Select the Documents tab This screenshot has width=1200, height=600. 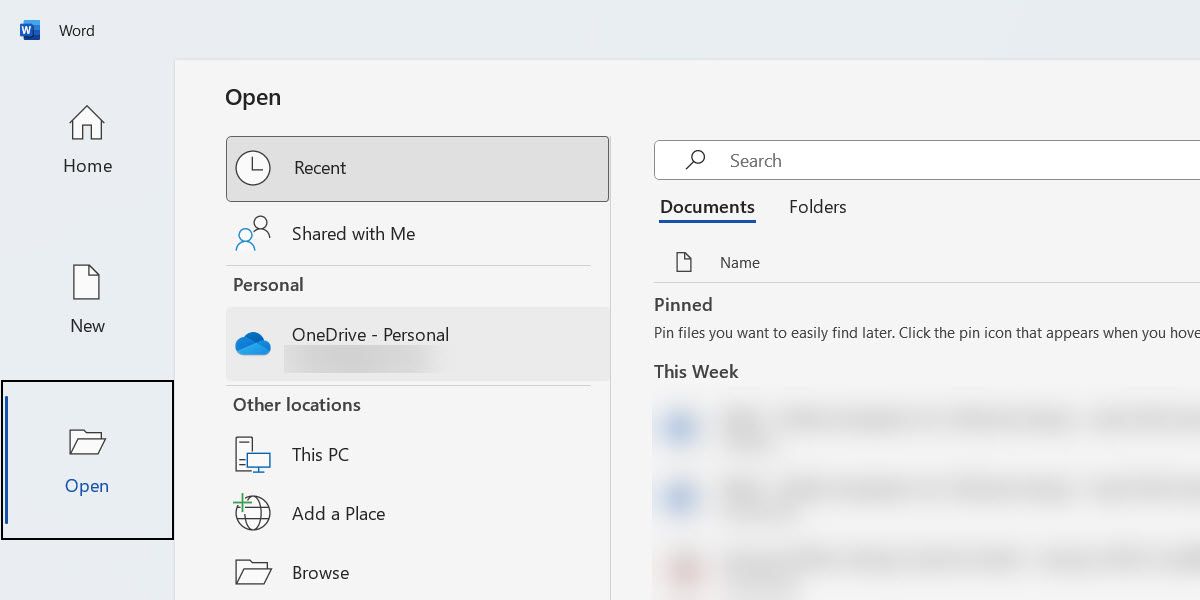coord(707,207)
